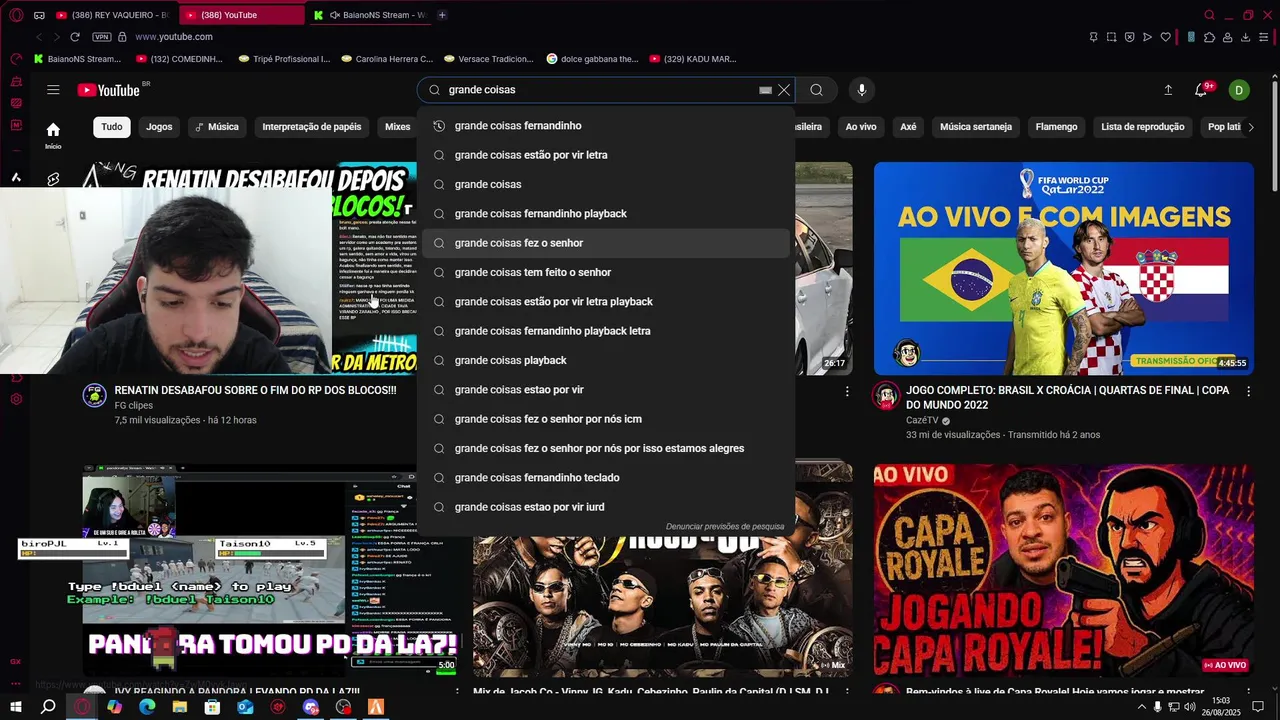The height and width of the screenshot is (720, 1280).
Task: Open KADU MAR bookmark
Action: coord(693,59)
